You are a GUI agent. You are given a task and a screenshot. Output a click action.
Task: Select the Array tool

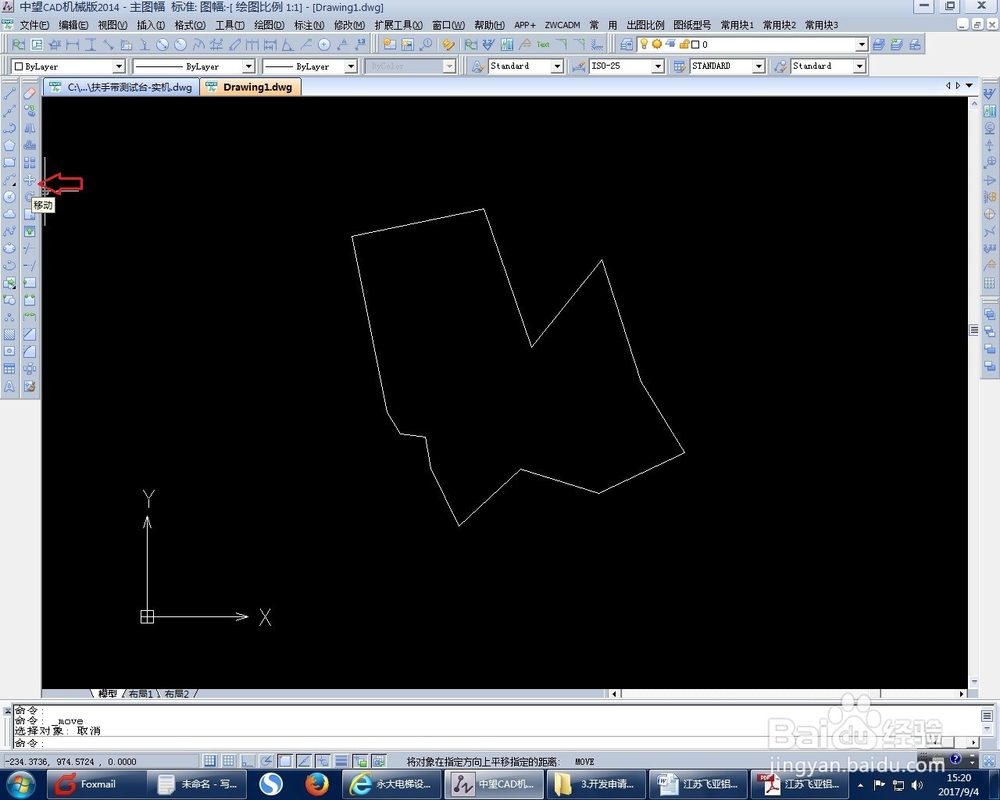(29, 163)
